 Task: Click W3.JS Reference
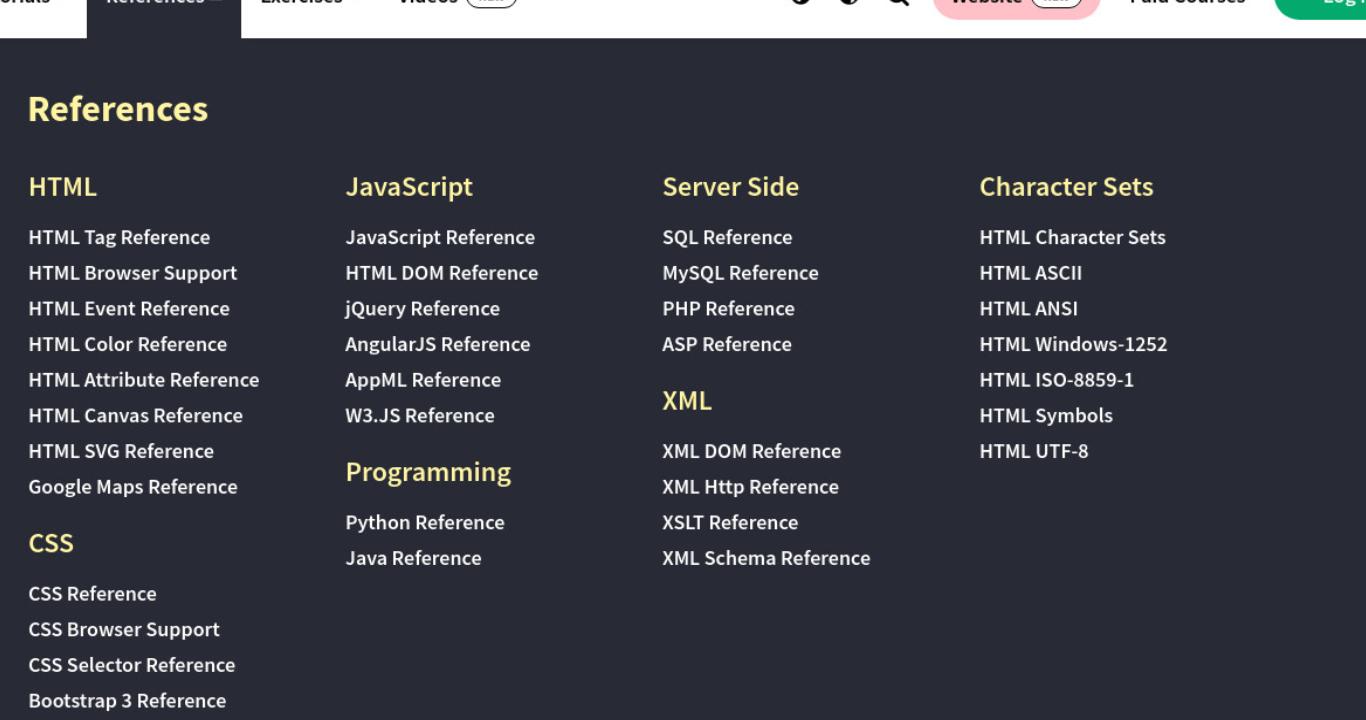(x=420, y=416)
